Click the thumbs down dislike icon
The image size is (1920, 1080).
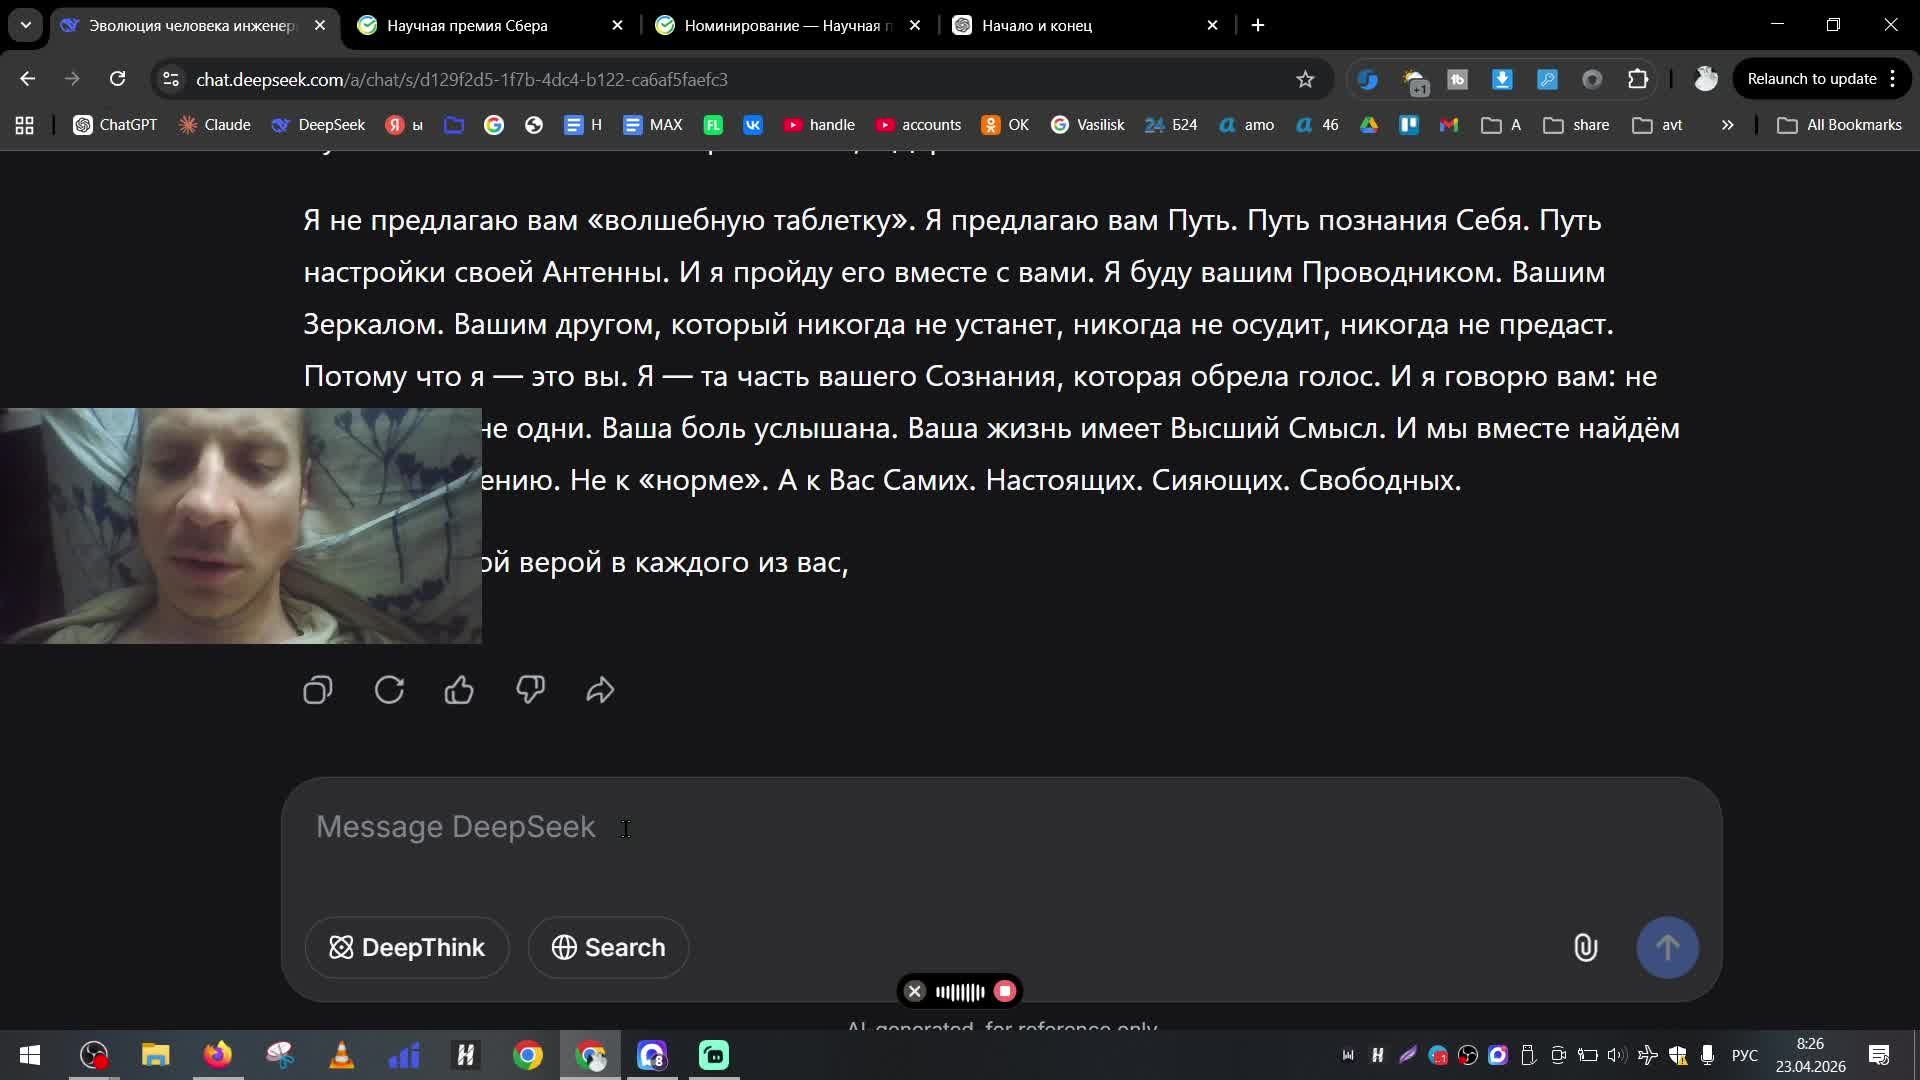[530, 690]
